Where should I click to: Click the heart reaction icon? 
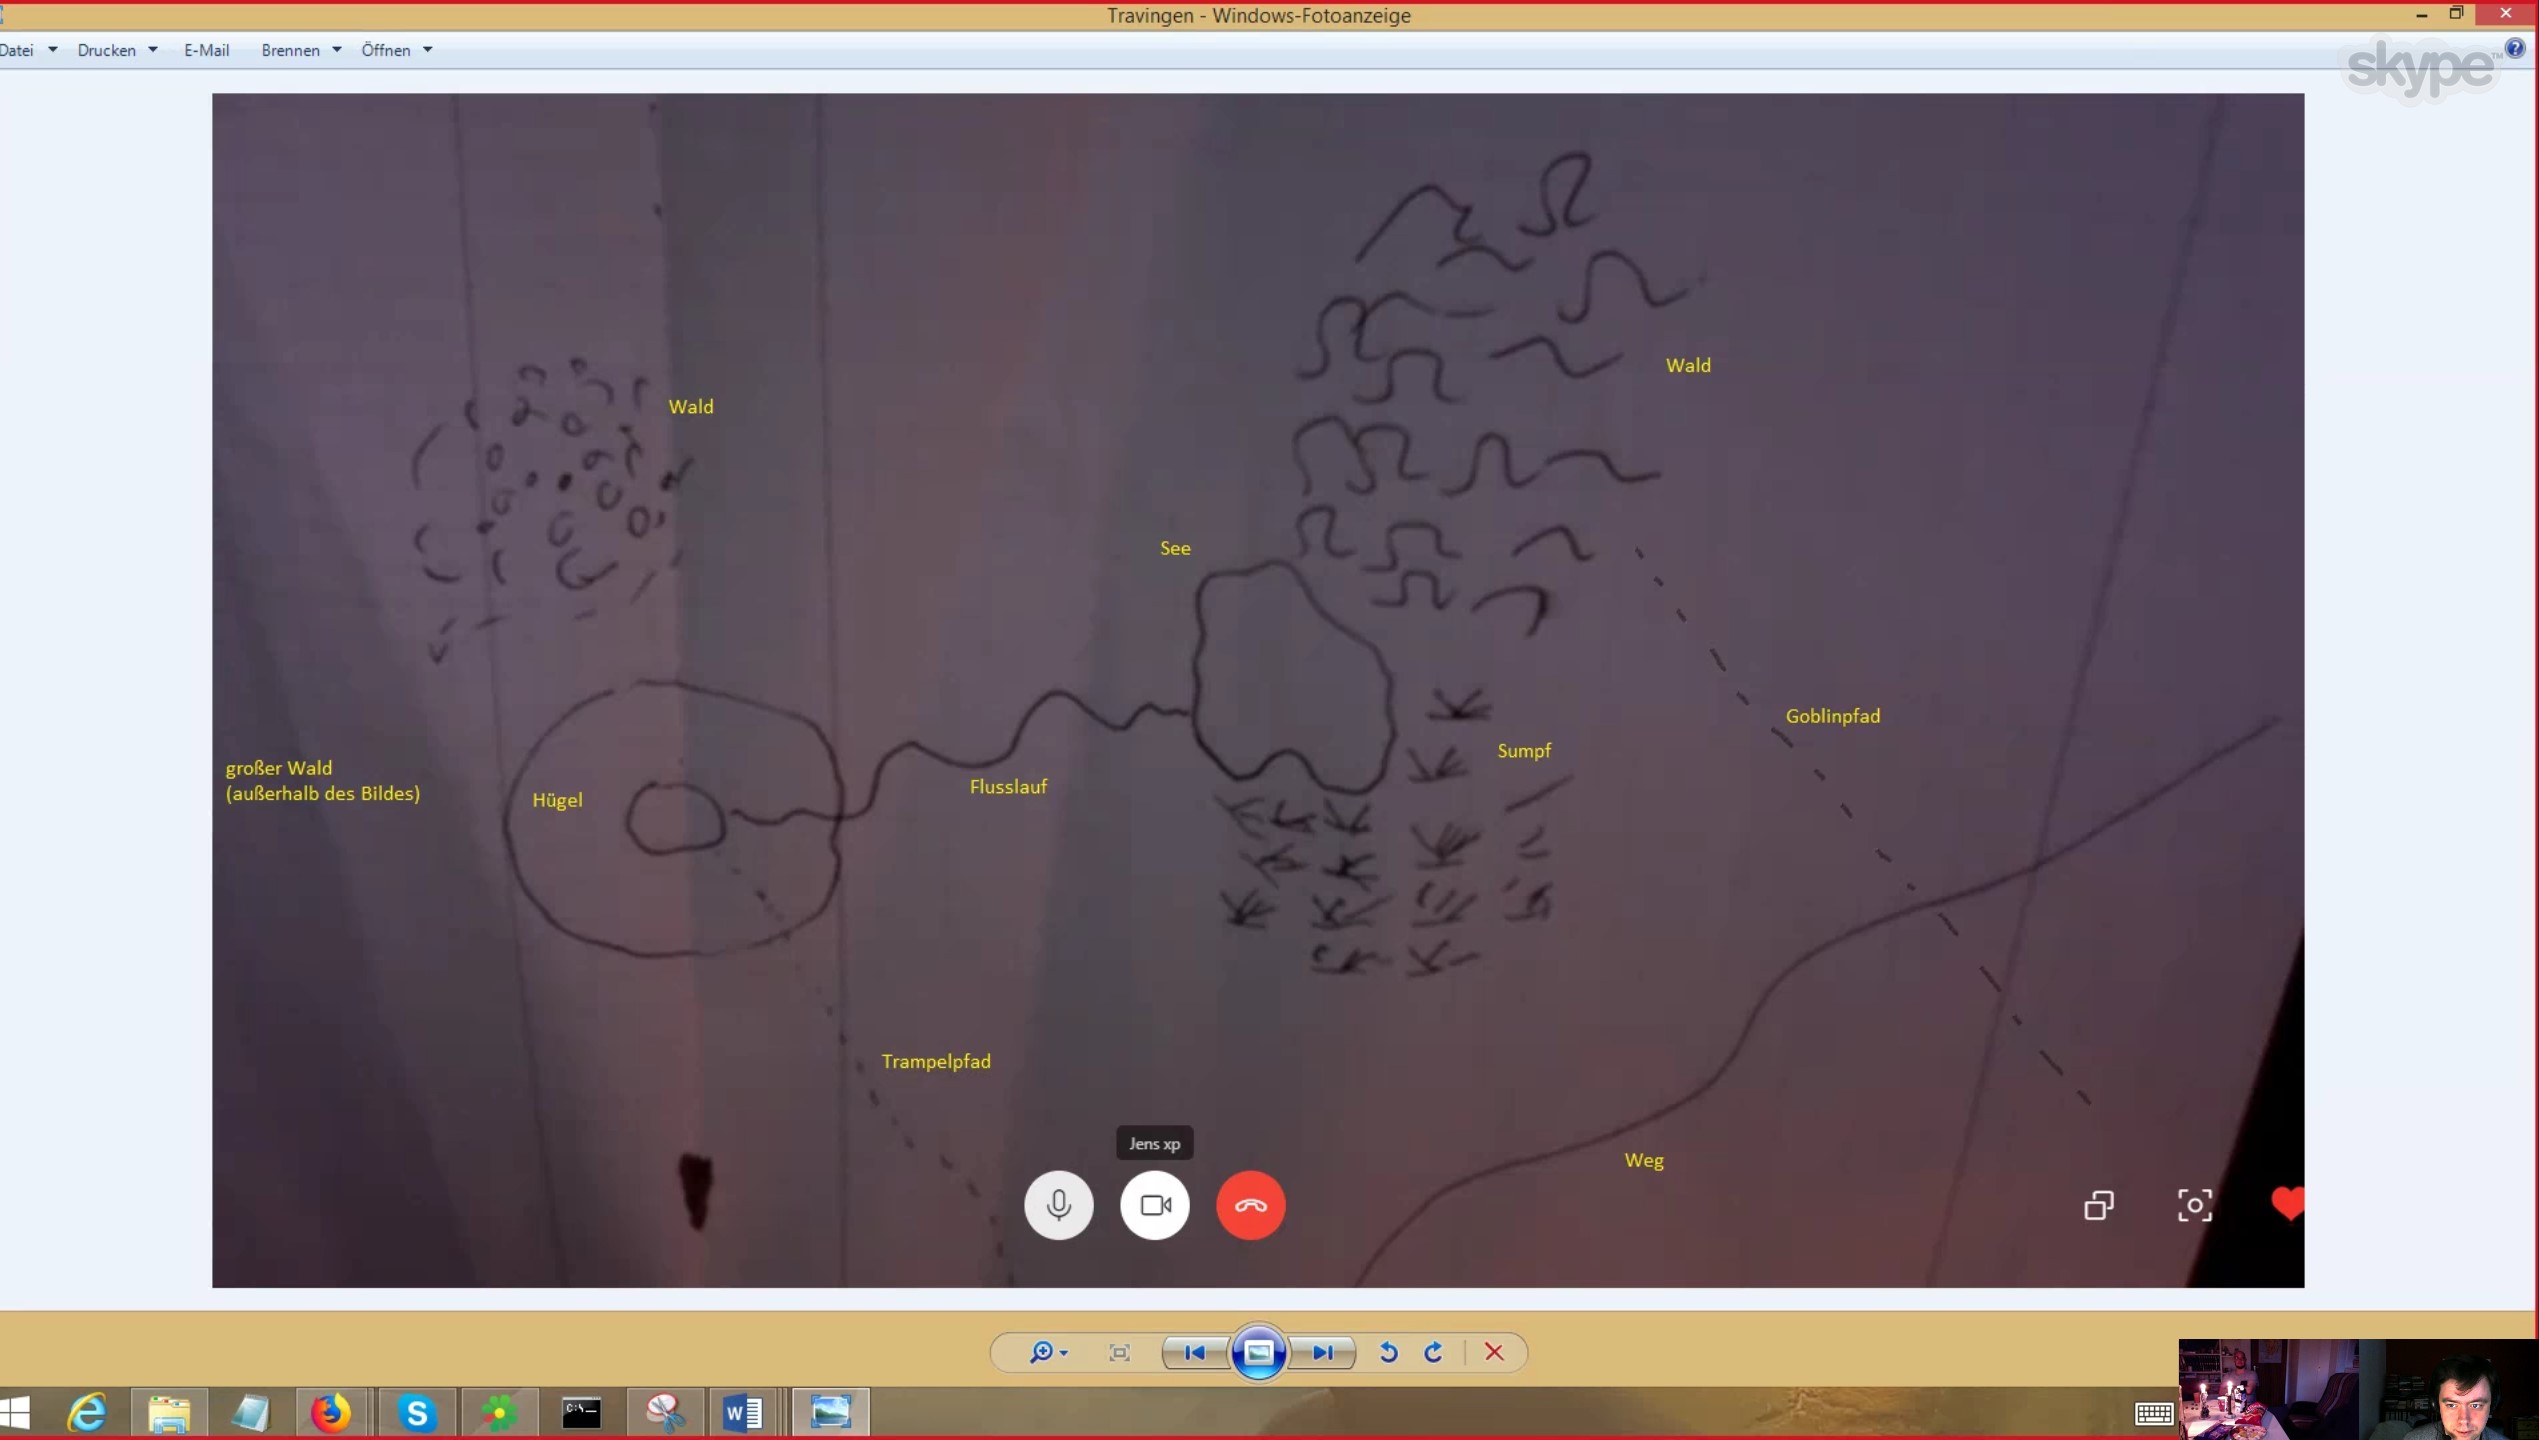pyautogui.click(x=2286, y=1203)
